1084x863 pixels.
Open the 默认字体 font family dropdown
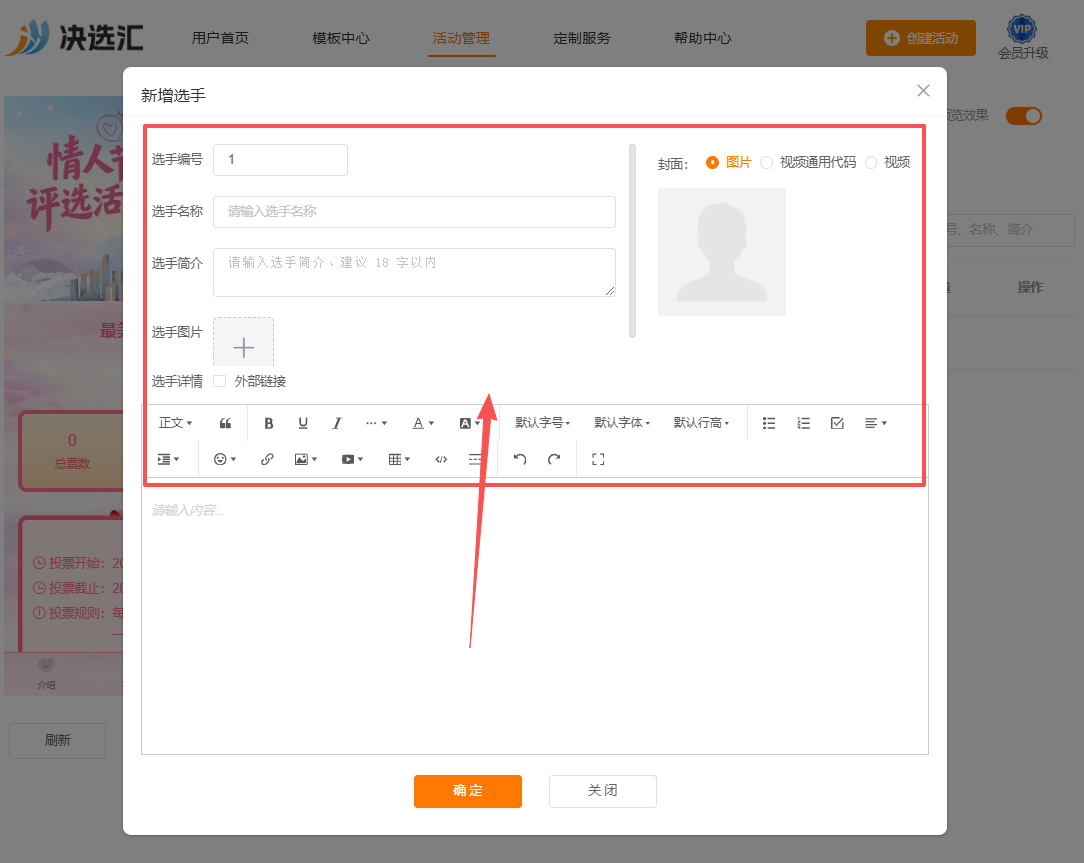pos(622,423)
